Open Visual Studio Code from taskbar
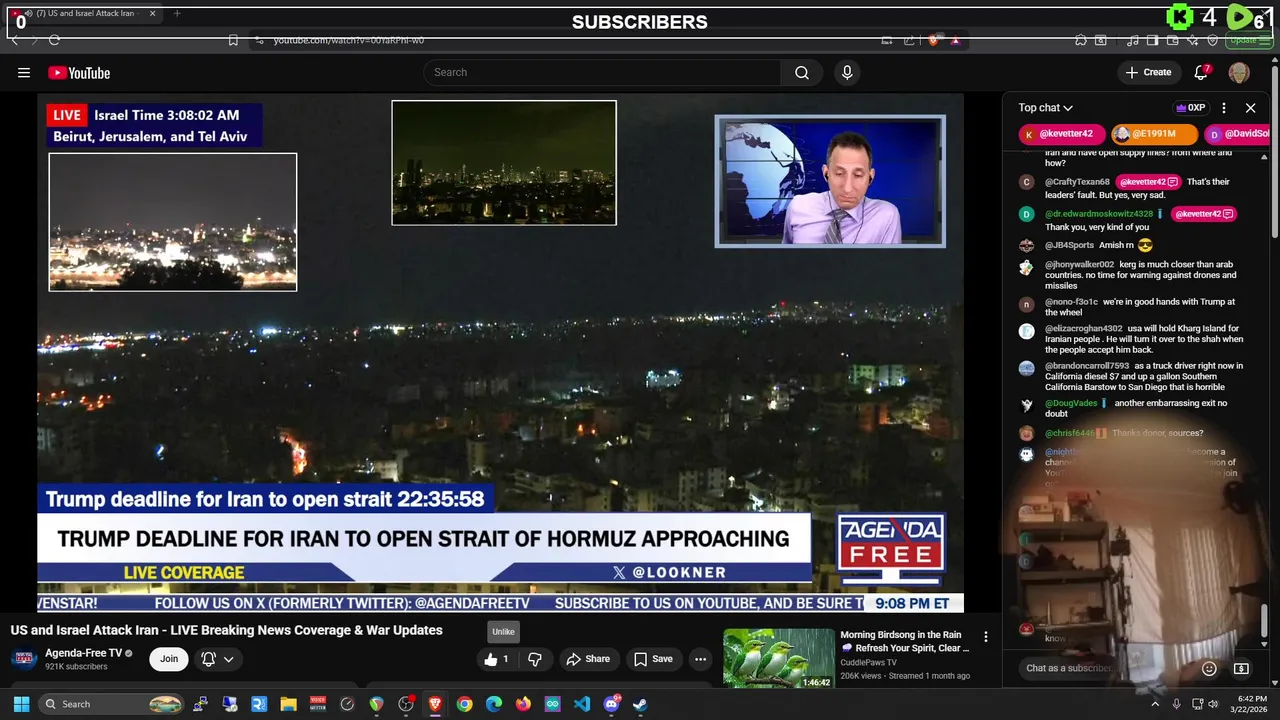 click(x=582, y=704)
